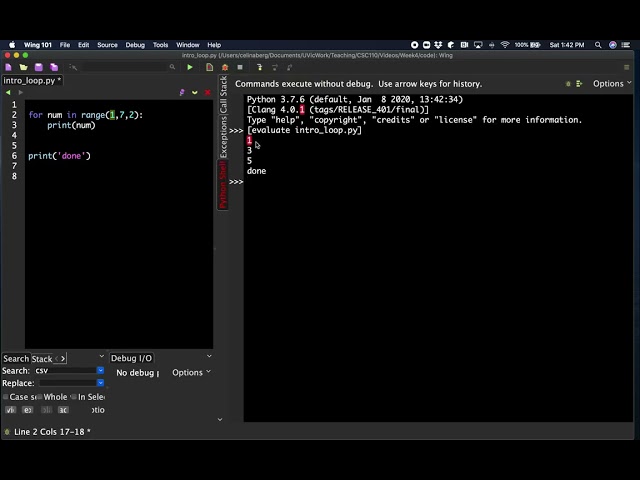Open the search panel Options menu
This screenshot has width=640, height=480.
(x=98, y=410)
